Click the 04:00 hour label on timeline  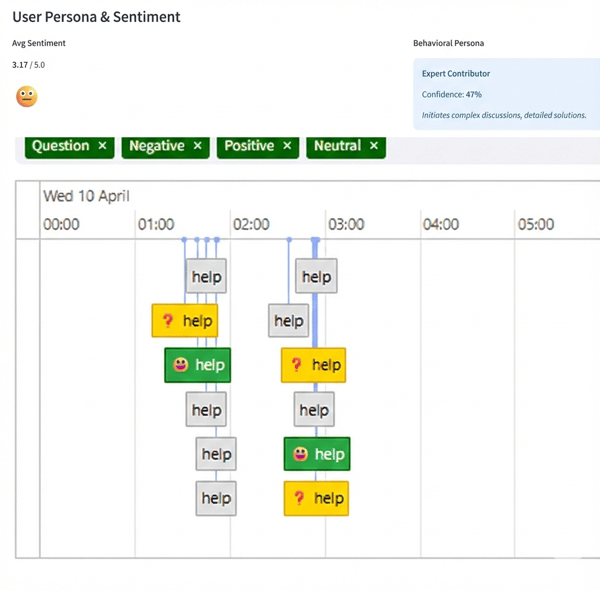pos(440,224)
